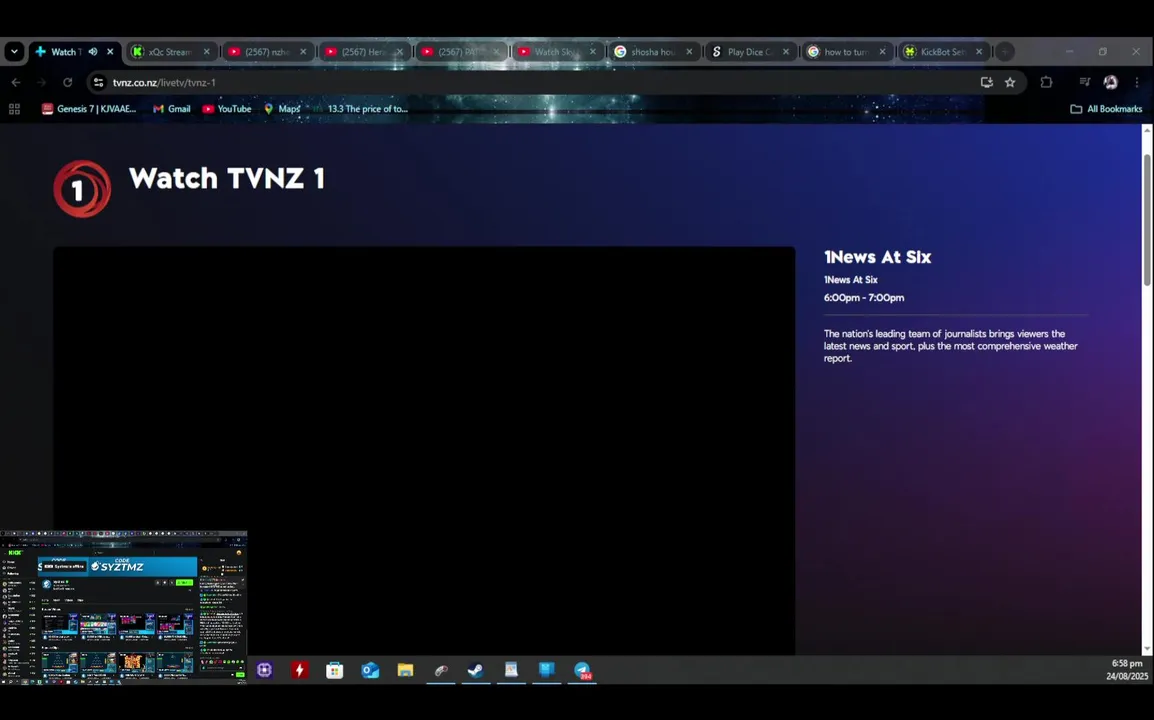Open Microsoft Store from taskbar
The image size is (1154, 720).
[335, 670]
